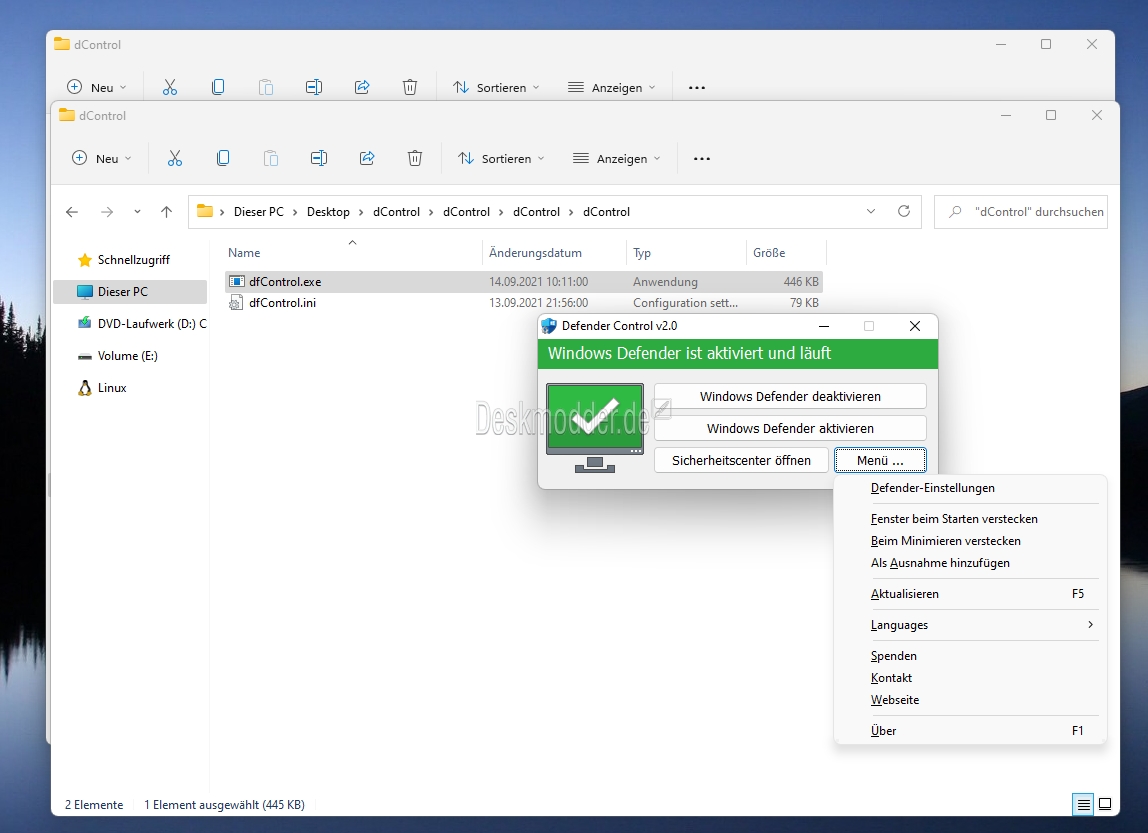The height and width of the screenshot is (833, 1148).
Task: Click the Windows Defender aktivieren button
Action: click(x=790, y=428)
